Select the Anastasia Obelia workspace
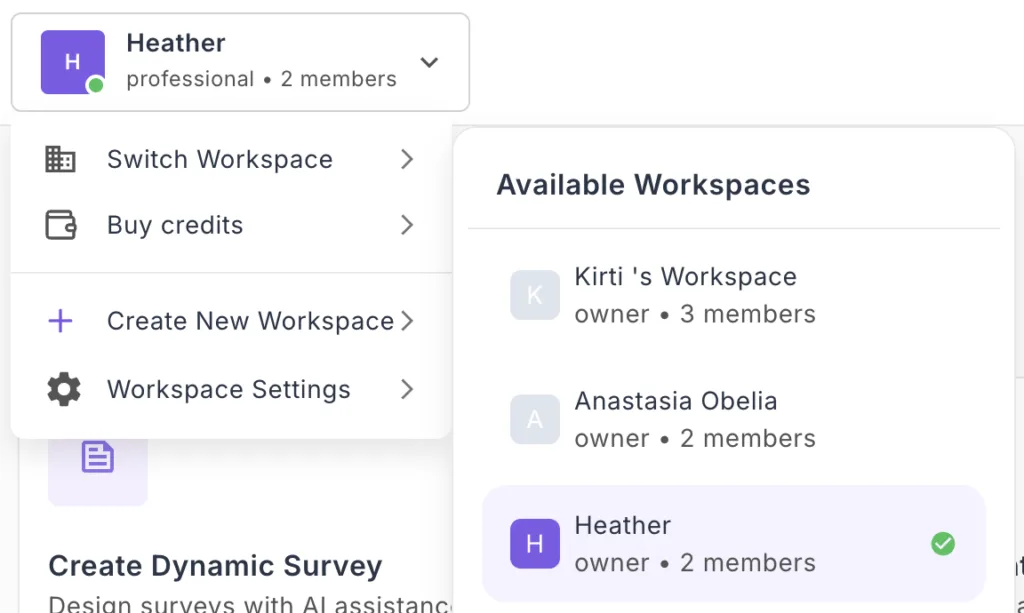Viewport: 1024px width, 613px height. point(675,401)
